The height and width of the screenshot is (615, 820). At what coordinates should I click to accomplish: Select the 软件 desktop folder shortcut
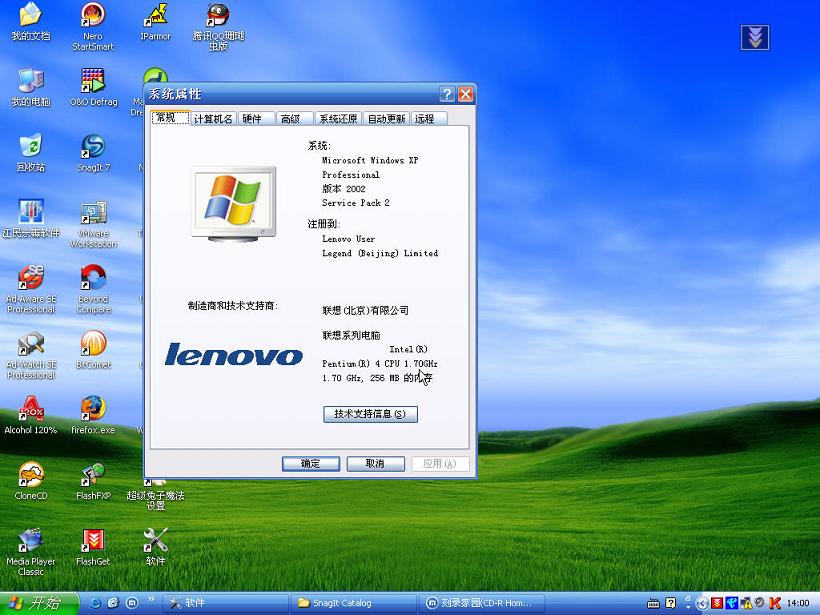click(155, 546)
